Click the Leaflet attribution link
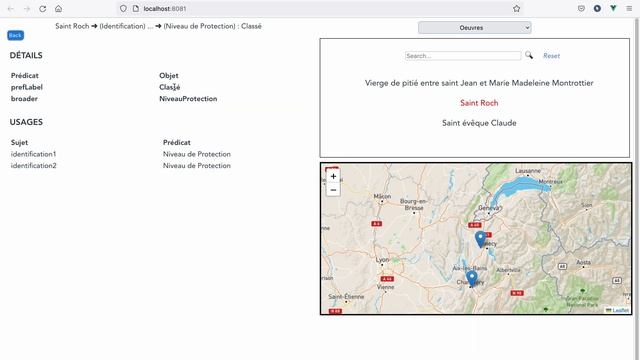 [x=620, y=311]
